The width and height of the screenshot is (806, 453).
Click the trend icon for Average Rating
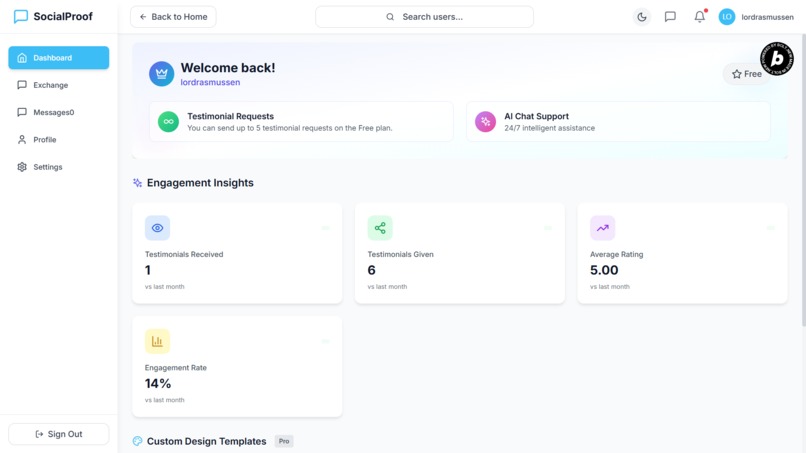[602, 228]
